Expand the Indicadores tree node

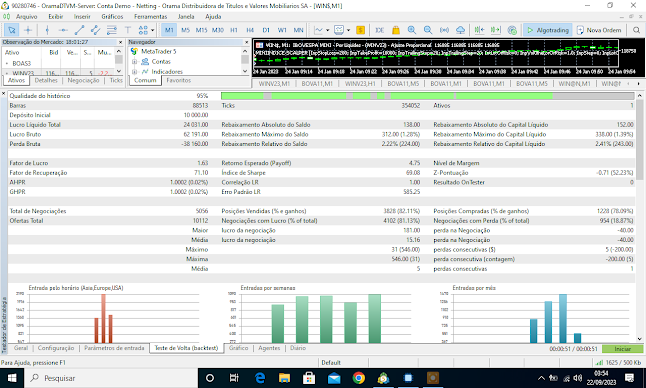pyautogui.click(x=134, y=72)
